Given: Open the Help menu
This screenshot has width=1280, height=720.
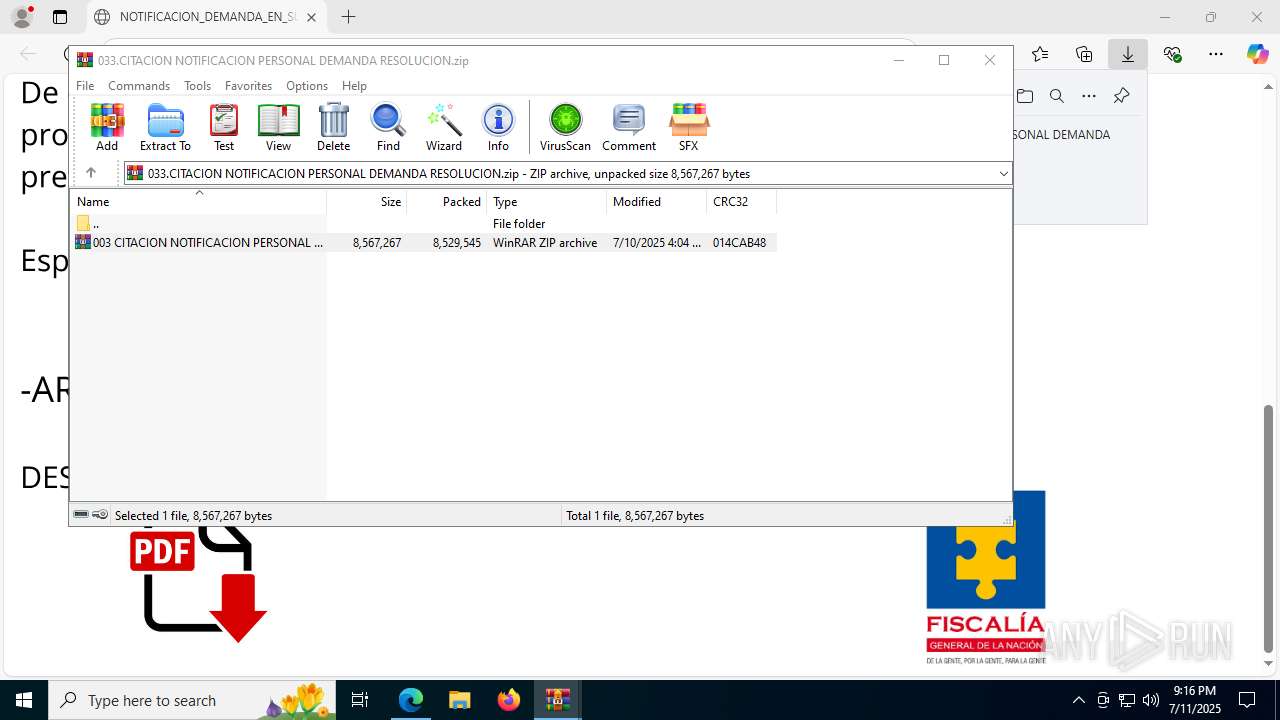Looking at the screenshot, I should click(x=354, y=86).
